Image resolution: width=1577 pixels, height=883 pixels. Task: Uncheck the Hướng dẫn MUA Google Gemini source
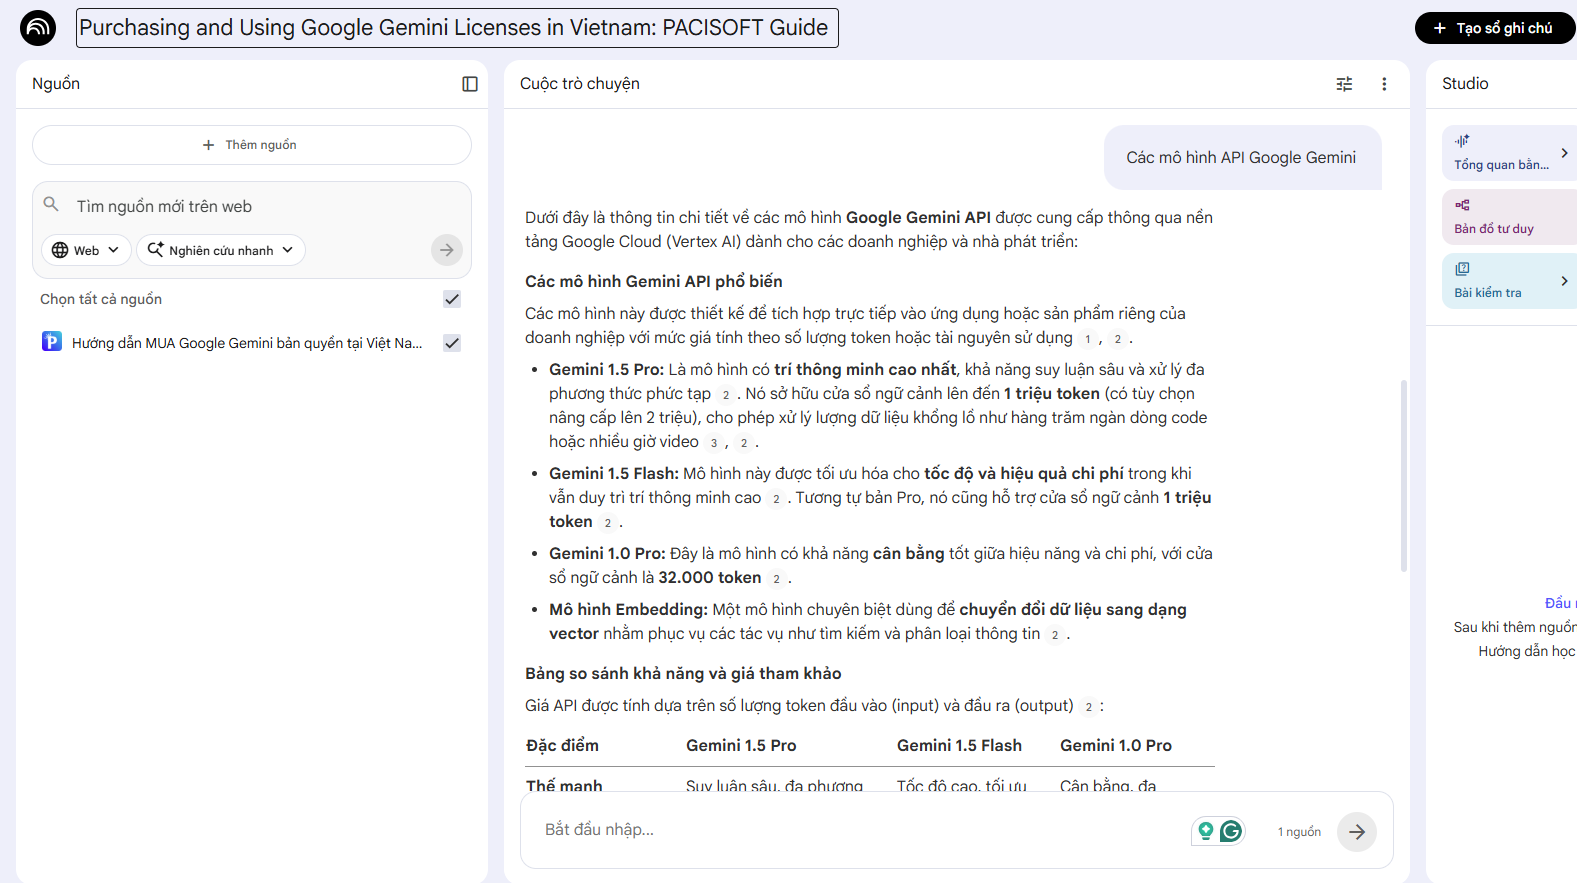pos(452,343)
